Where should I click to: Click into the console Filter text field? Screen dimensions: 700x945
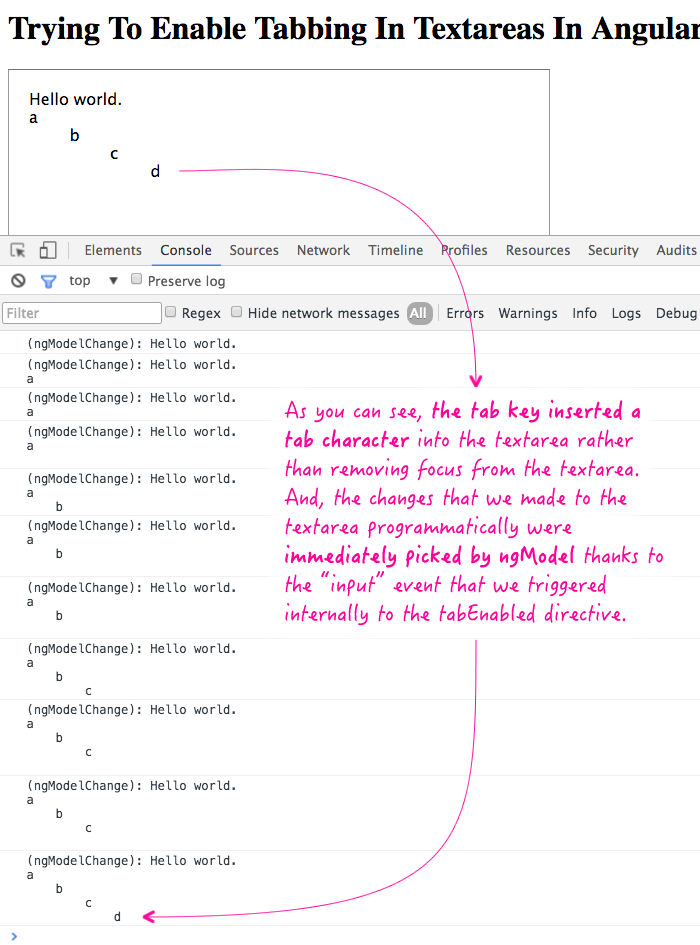click(x=82, y=313)
